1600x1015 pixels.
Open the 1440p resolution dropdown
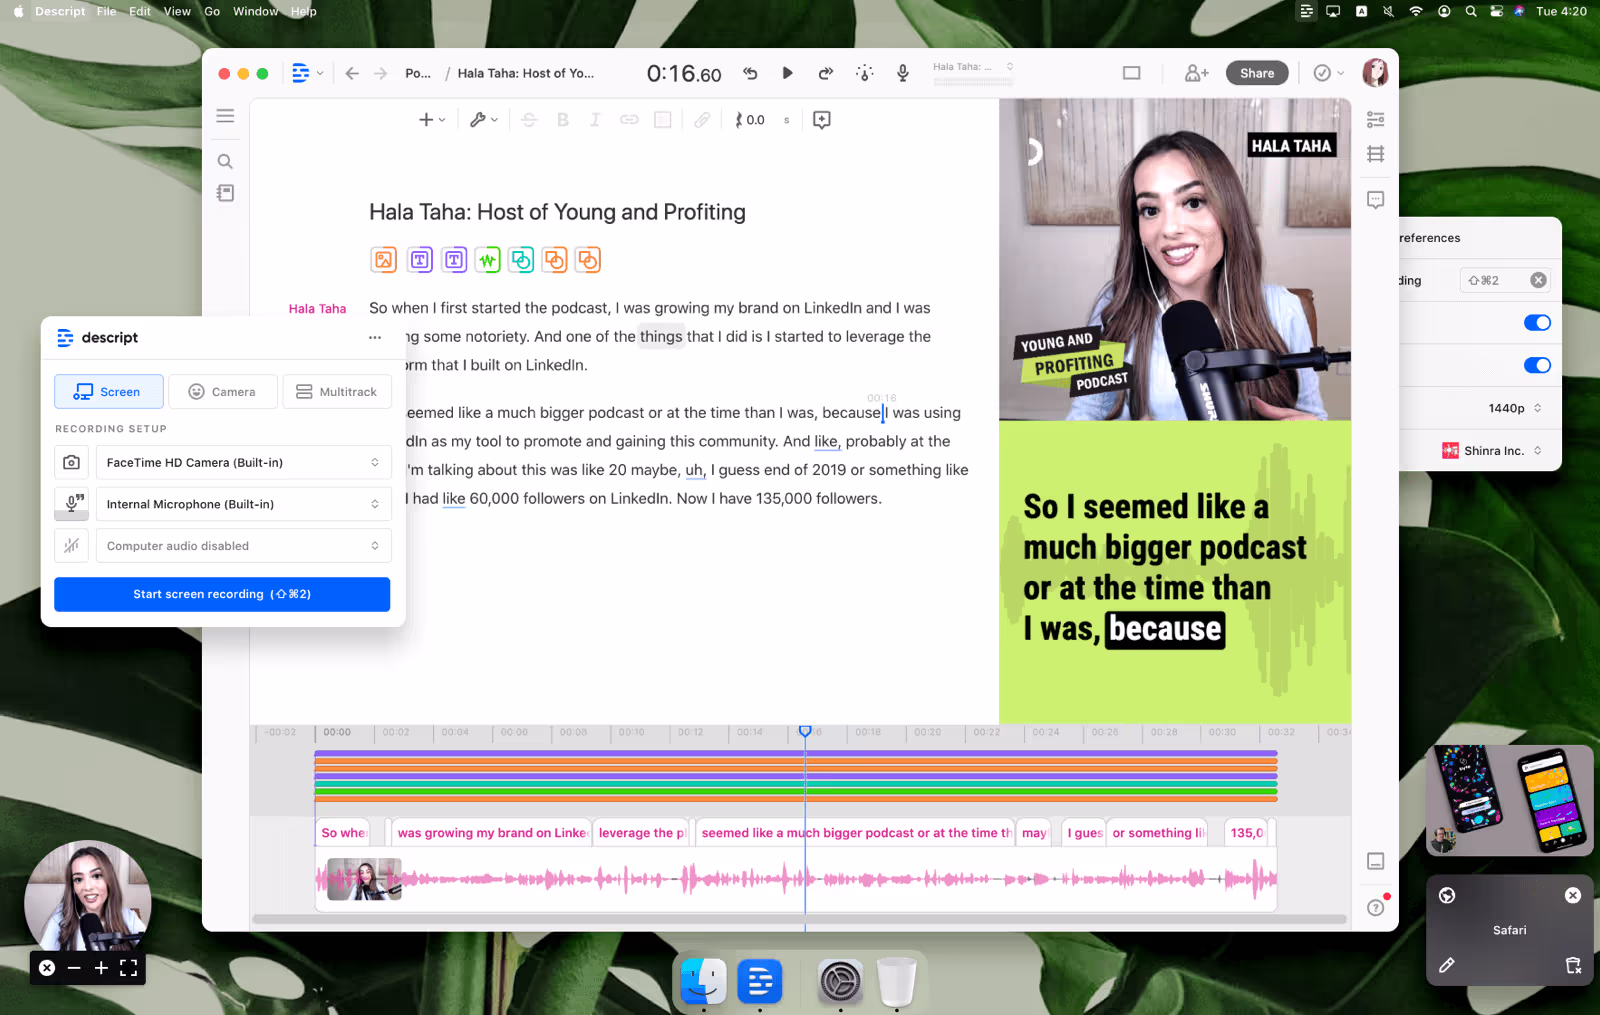[1515, 408]
